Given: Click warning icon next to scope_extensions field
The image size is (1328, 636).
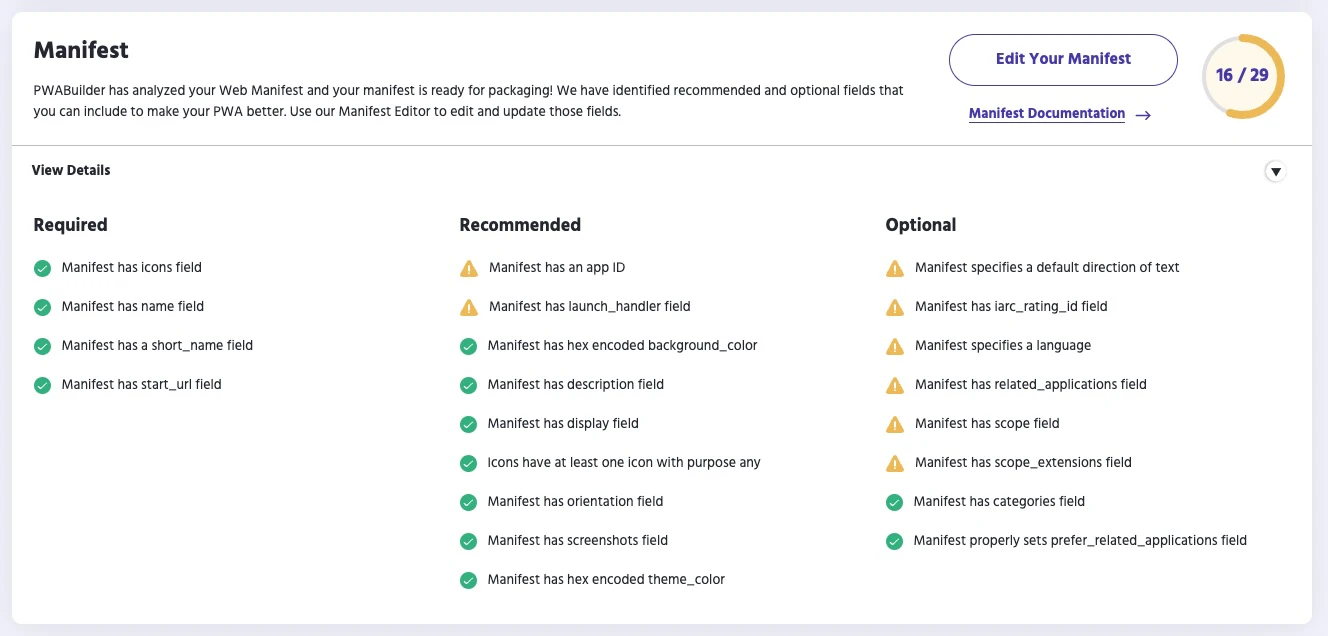Looking at the screenshot, I should (895, 463).
